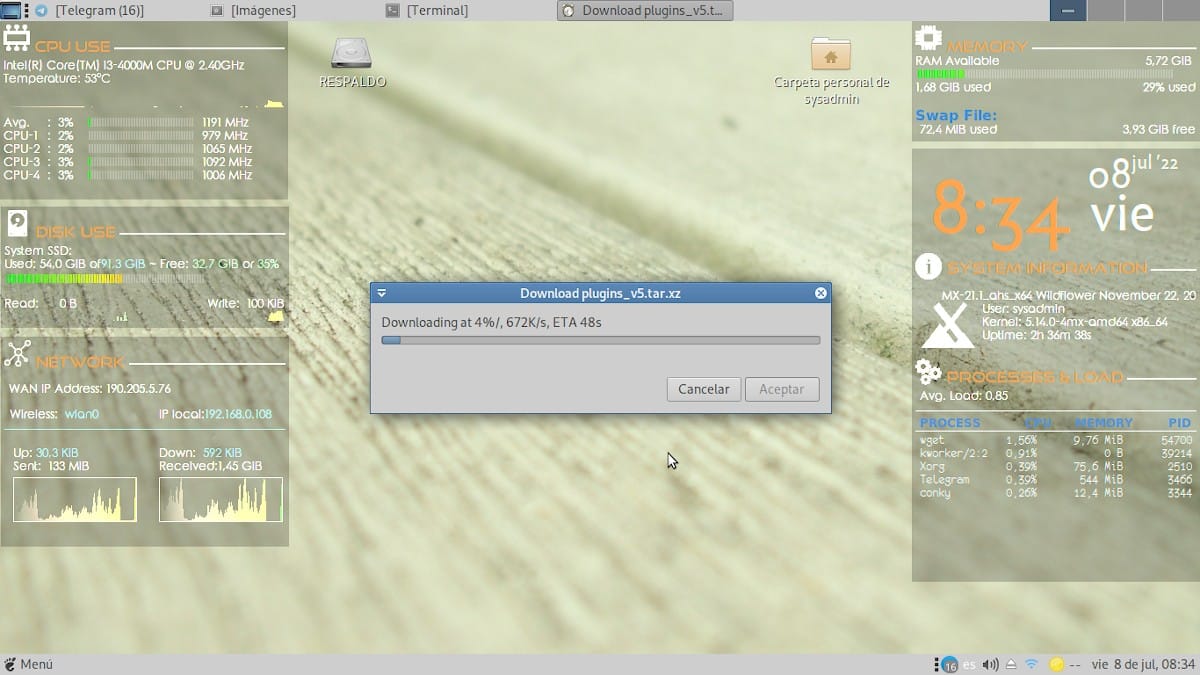This screenshot has width=1200, height=675.
Task: Click the CPU chip icon in Conky
Action: [x=17, y=40]
